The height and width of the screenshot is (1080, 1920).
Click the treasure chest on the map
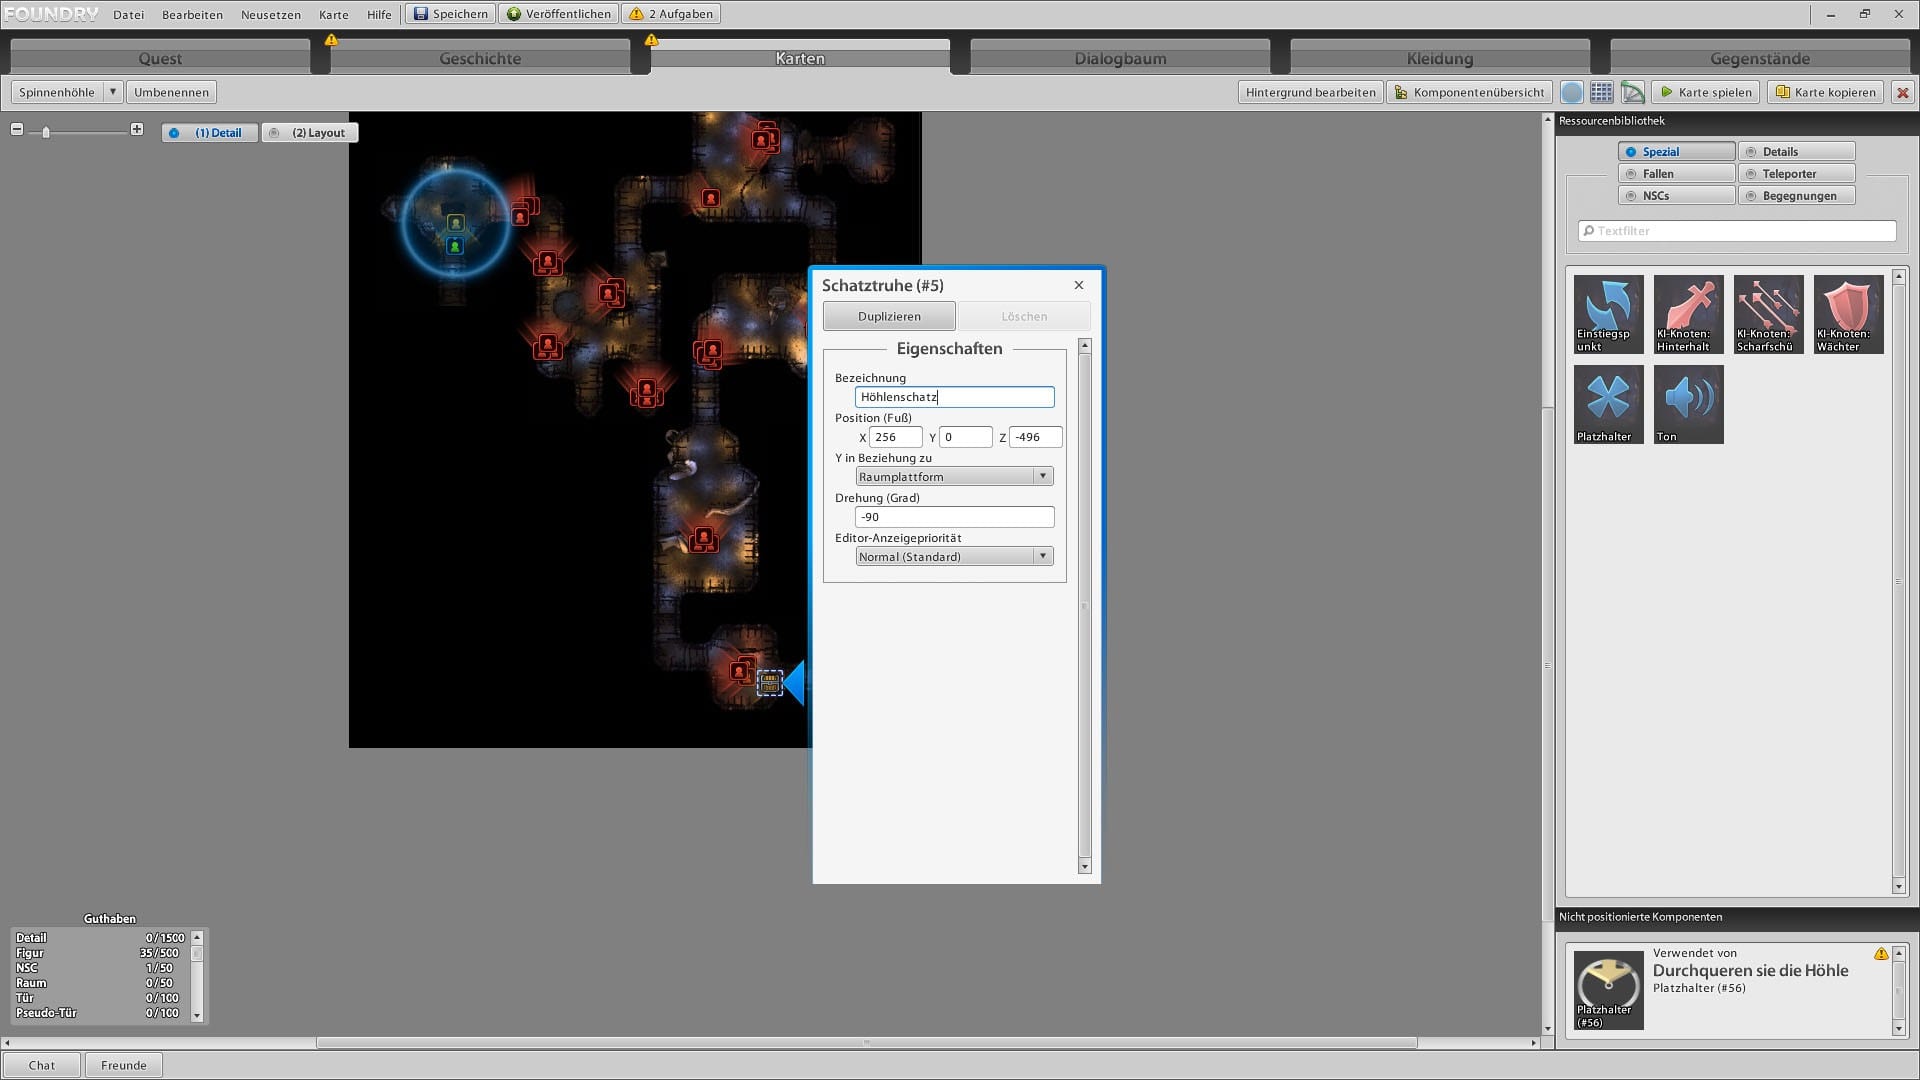[769, 683]
